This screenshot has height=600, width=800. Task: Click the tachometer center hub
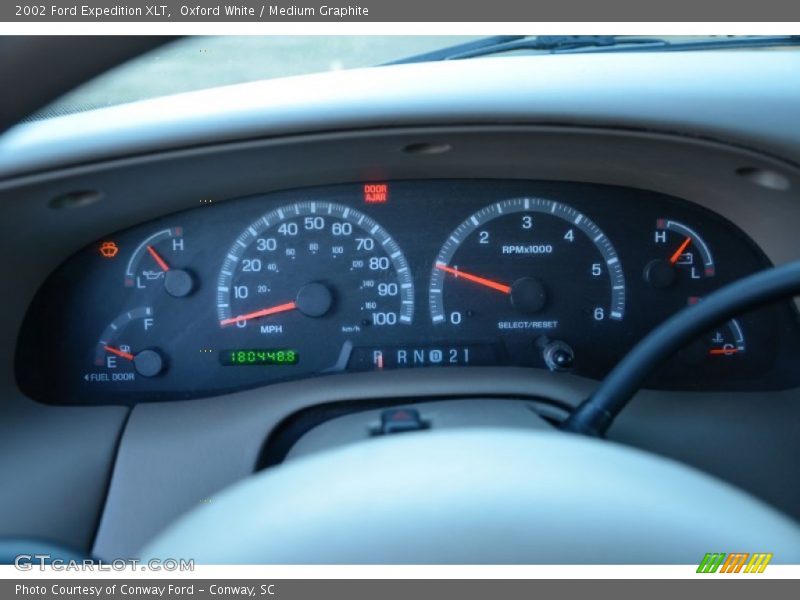[x=528, y=295]
